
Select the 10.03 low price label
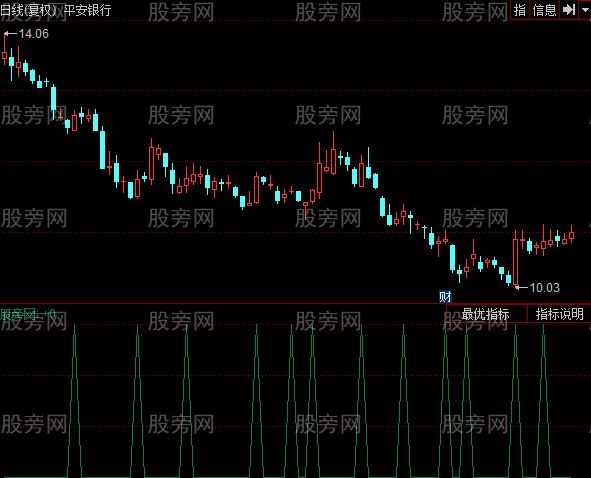[545, 288]
